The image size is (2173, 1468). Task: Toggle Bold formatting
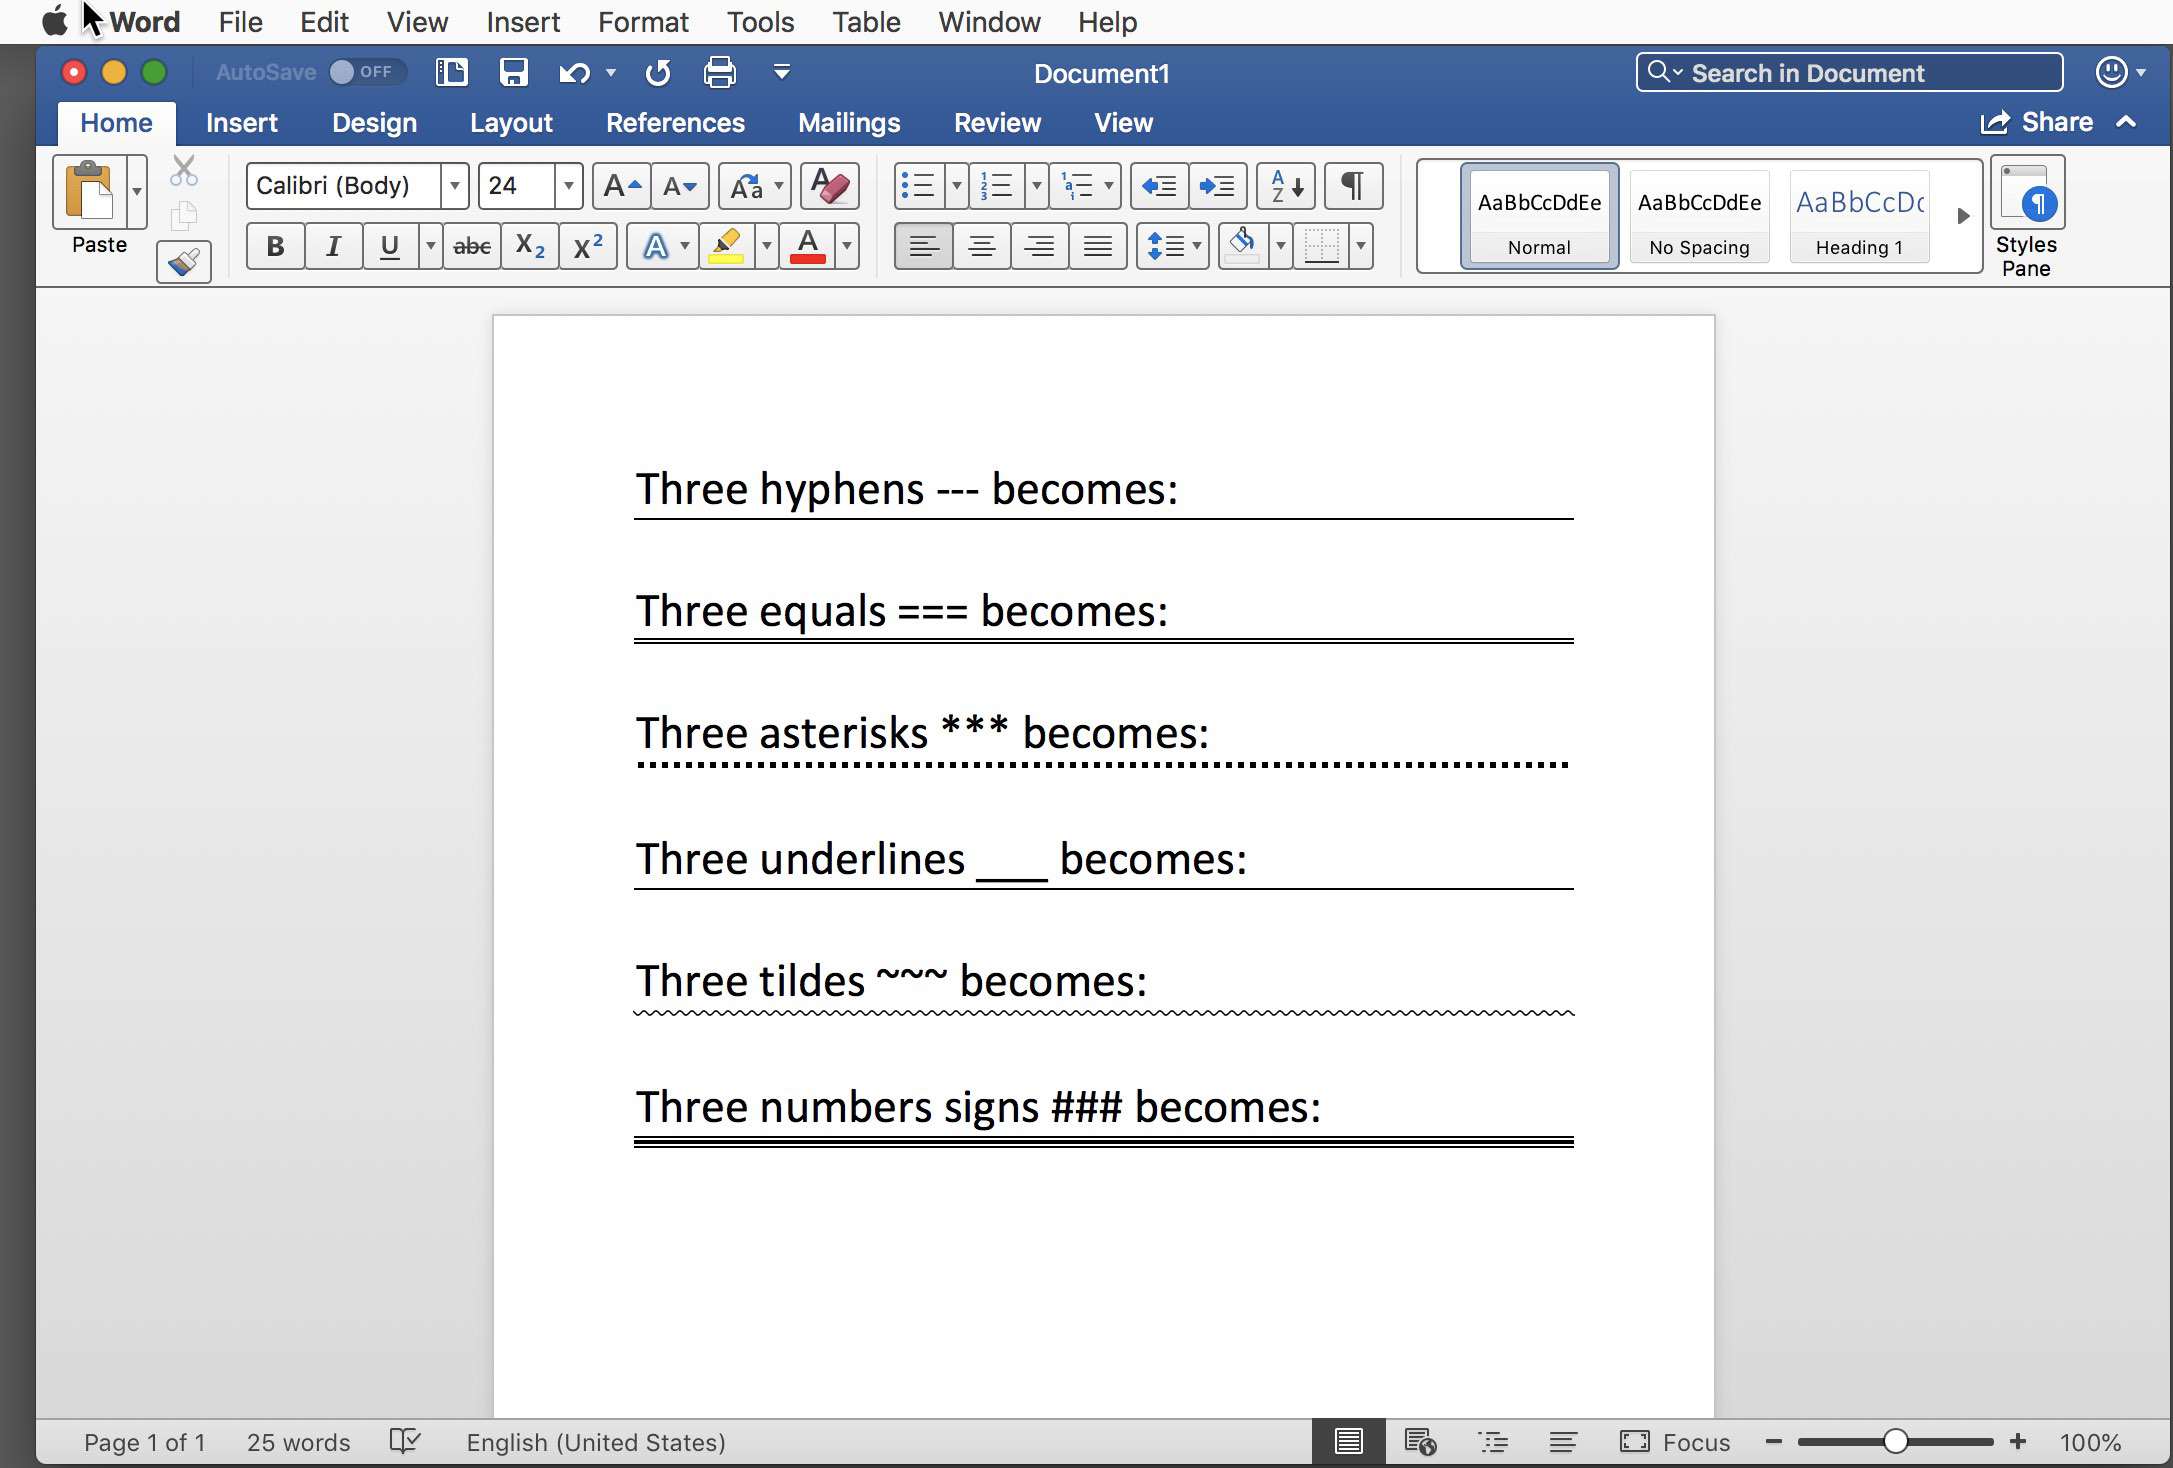[275, 246]
